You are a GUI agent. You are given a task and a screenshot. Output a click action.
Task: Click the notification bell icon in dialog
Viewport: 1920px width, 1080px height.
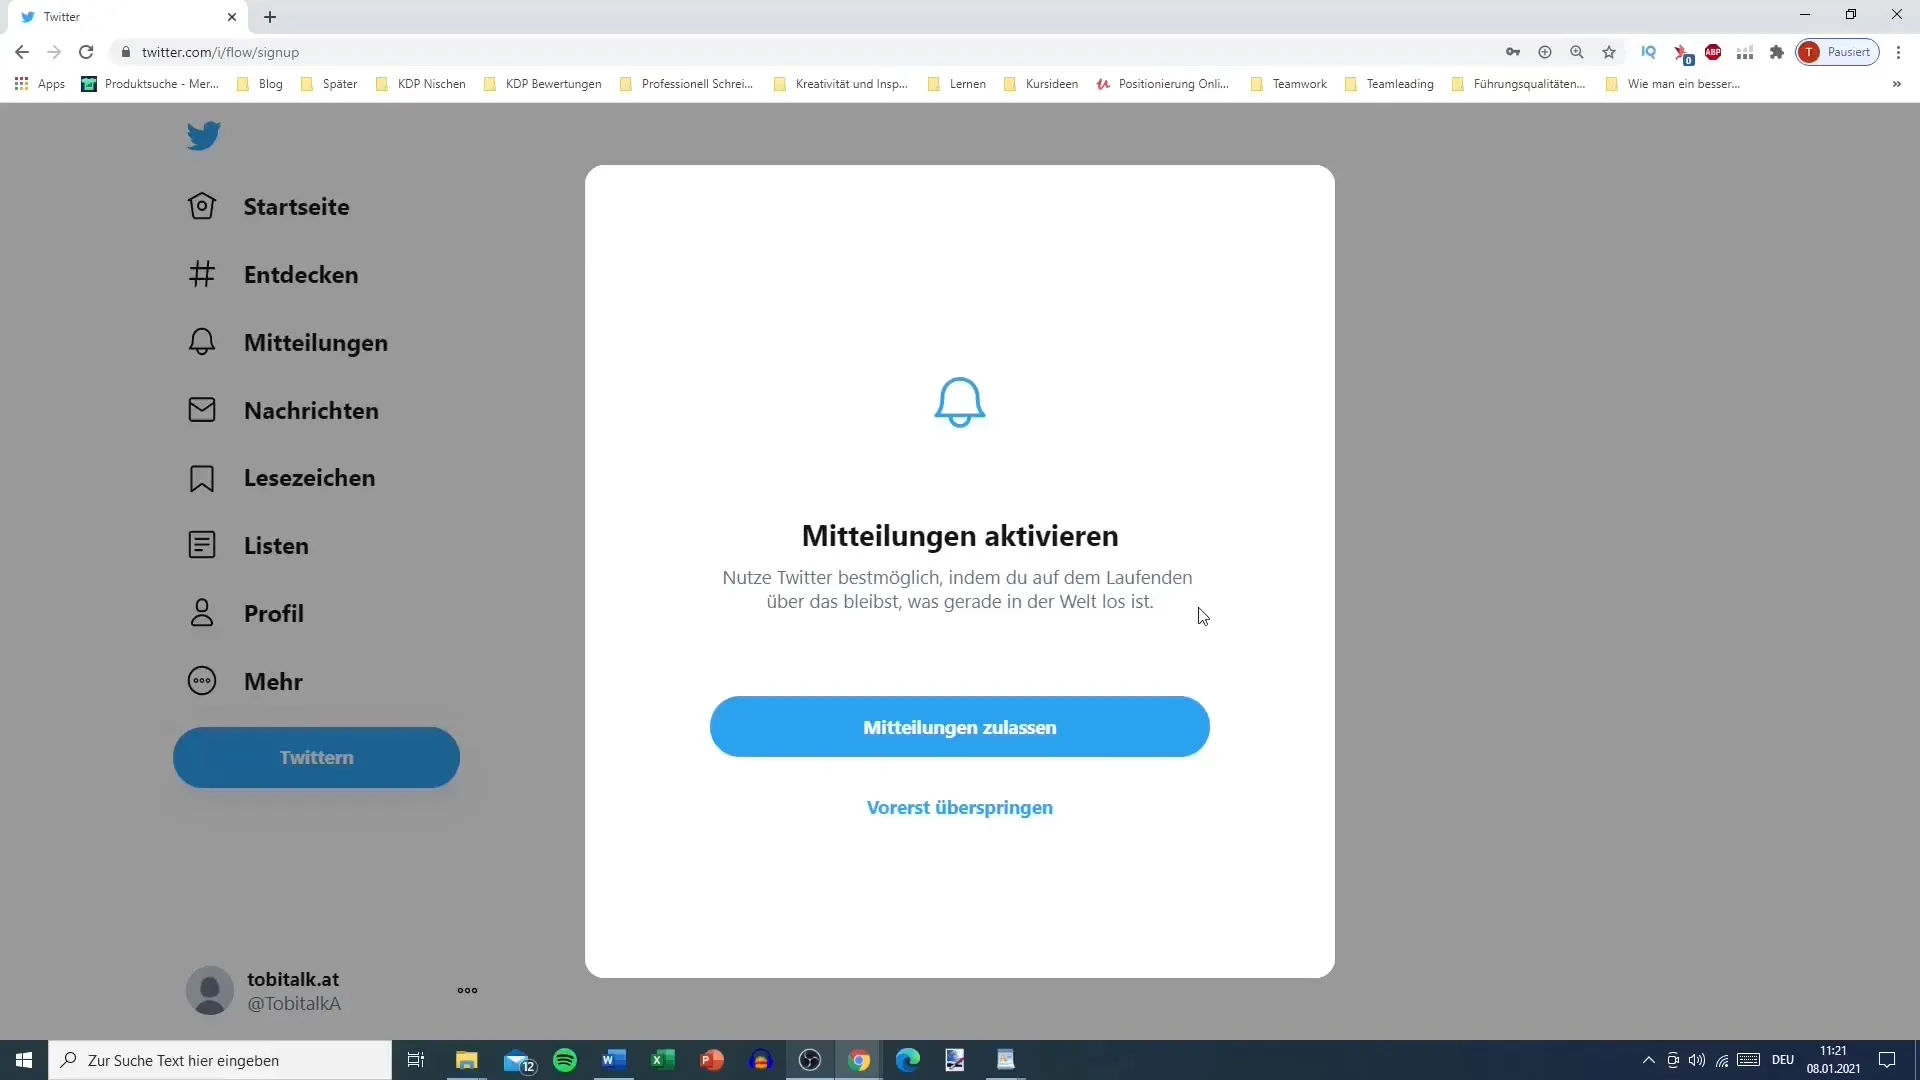[960, 402]
